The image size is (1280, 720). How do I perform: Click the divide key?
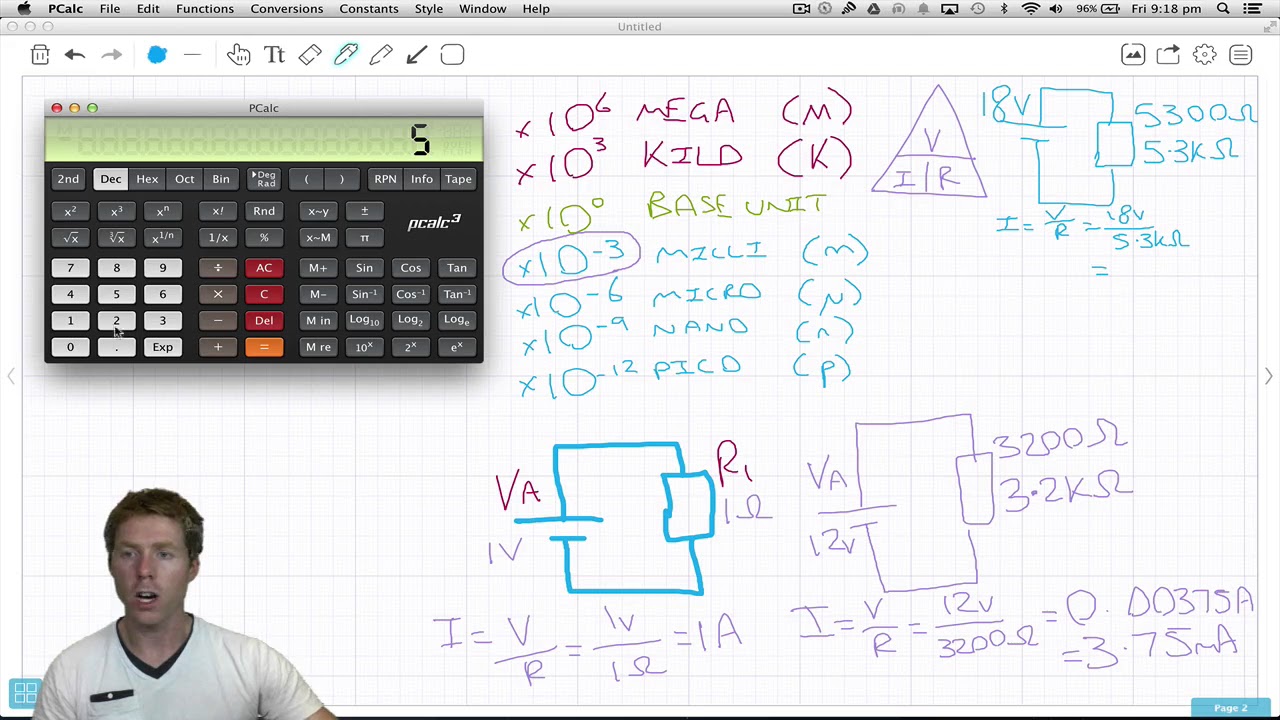[x=217, y=268]
